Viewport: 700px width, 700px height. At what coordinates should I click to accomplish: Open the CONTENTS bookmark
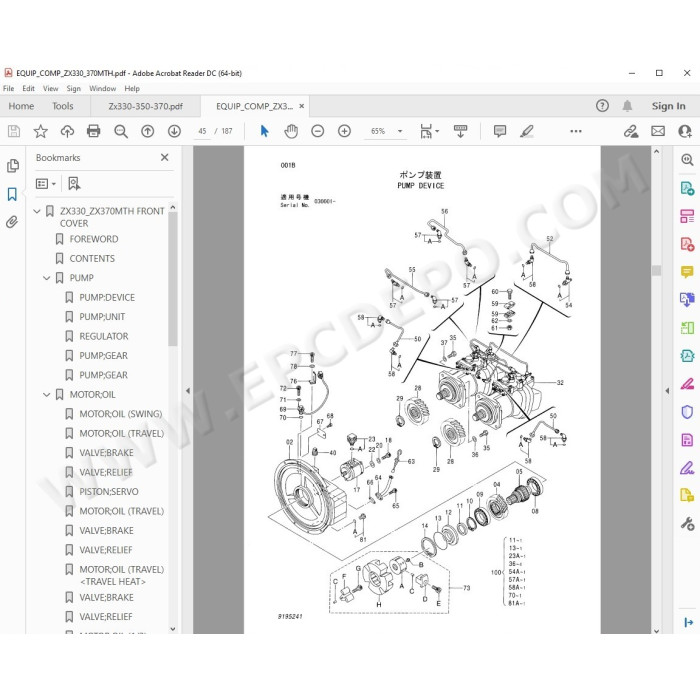point(92,258)
